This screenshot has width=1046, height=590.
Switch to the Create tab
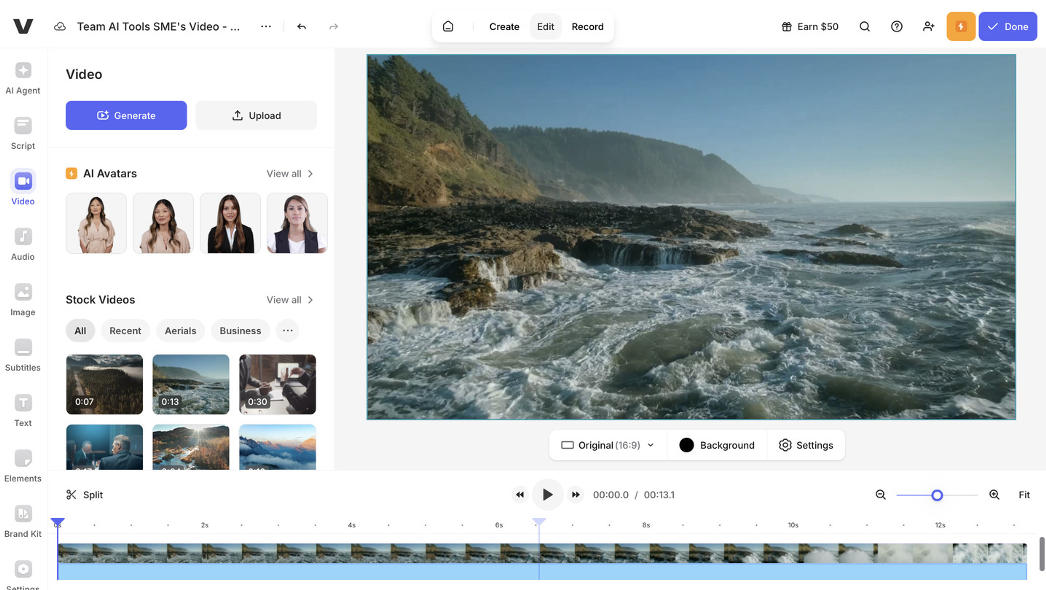pos(504,27)
